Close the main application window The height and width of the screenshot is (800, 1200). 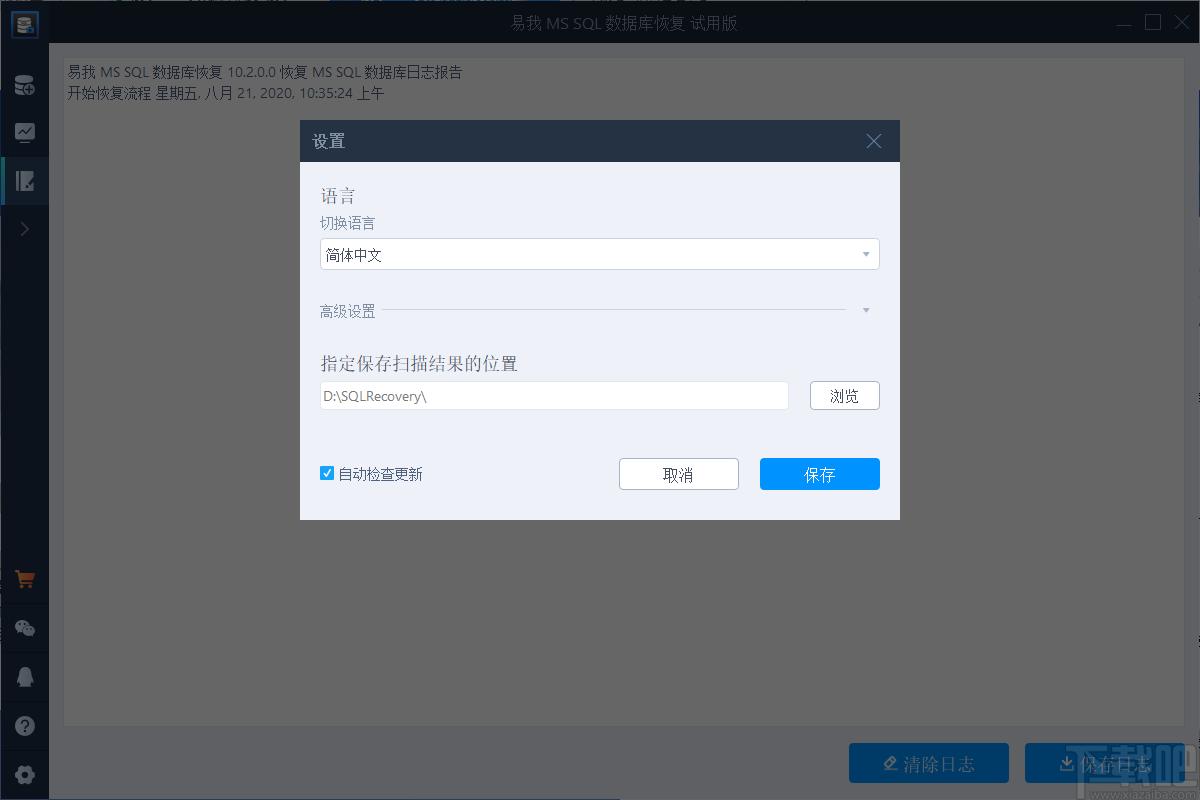coord(1181,22)
